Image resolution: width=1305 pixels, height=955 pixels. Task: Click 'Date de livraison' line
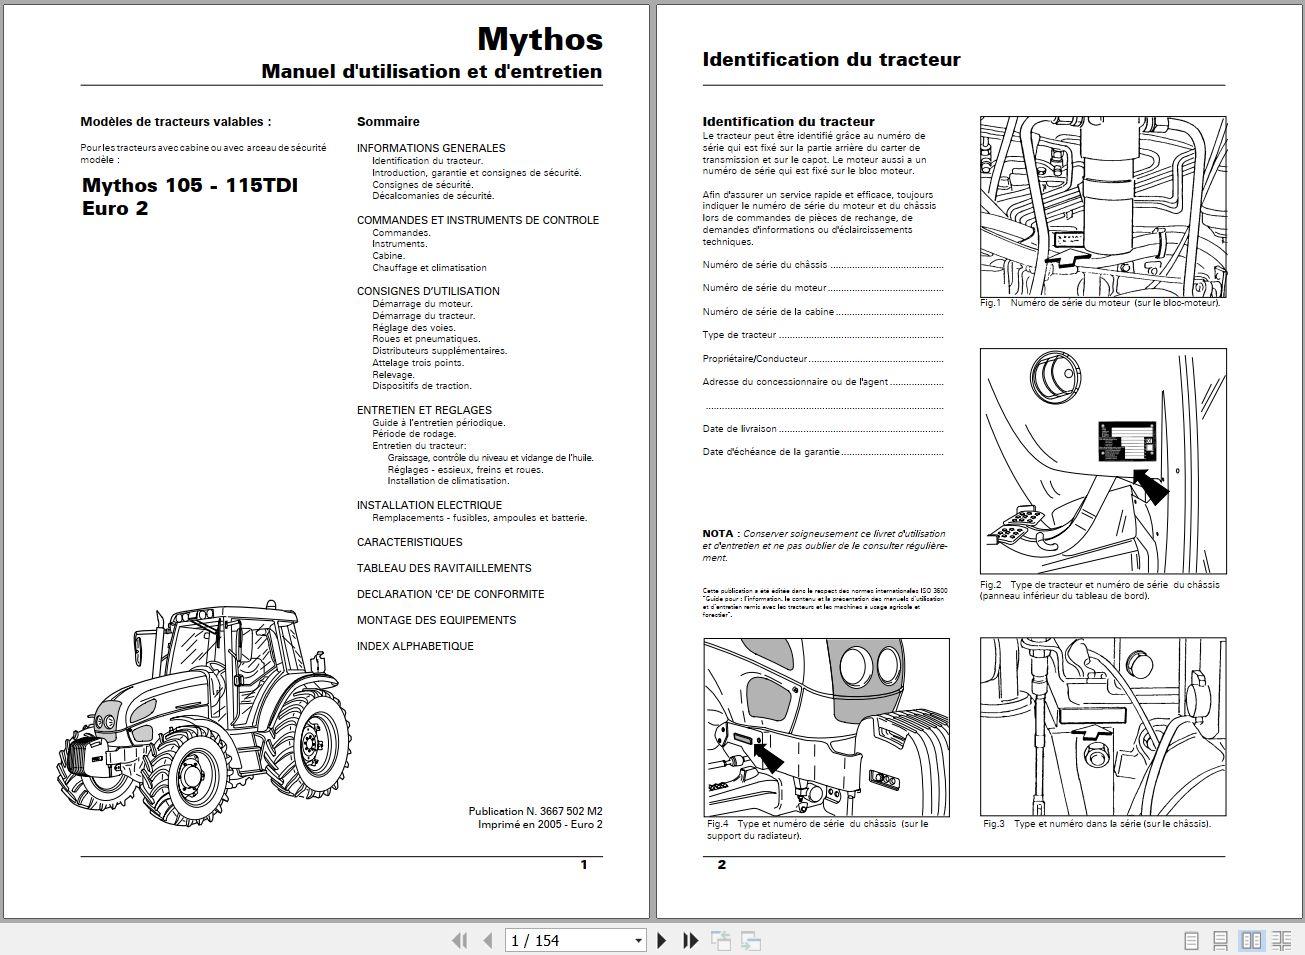[x=823, y=429]
